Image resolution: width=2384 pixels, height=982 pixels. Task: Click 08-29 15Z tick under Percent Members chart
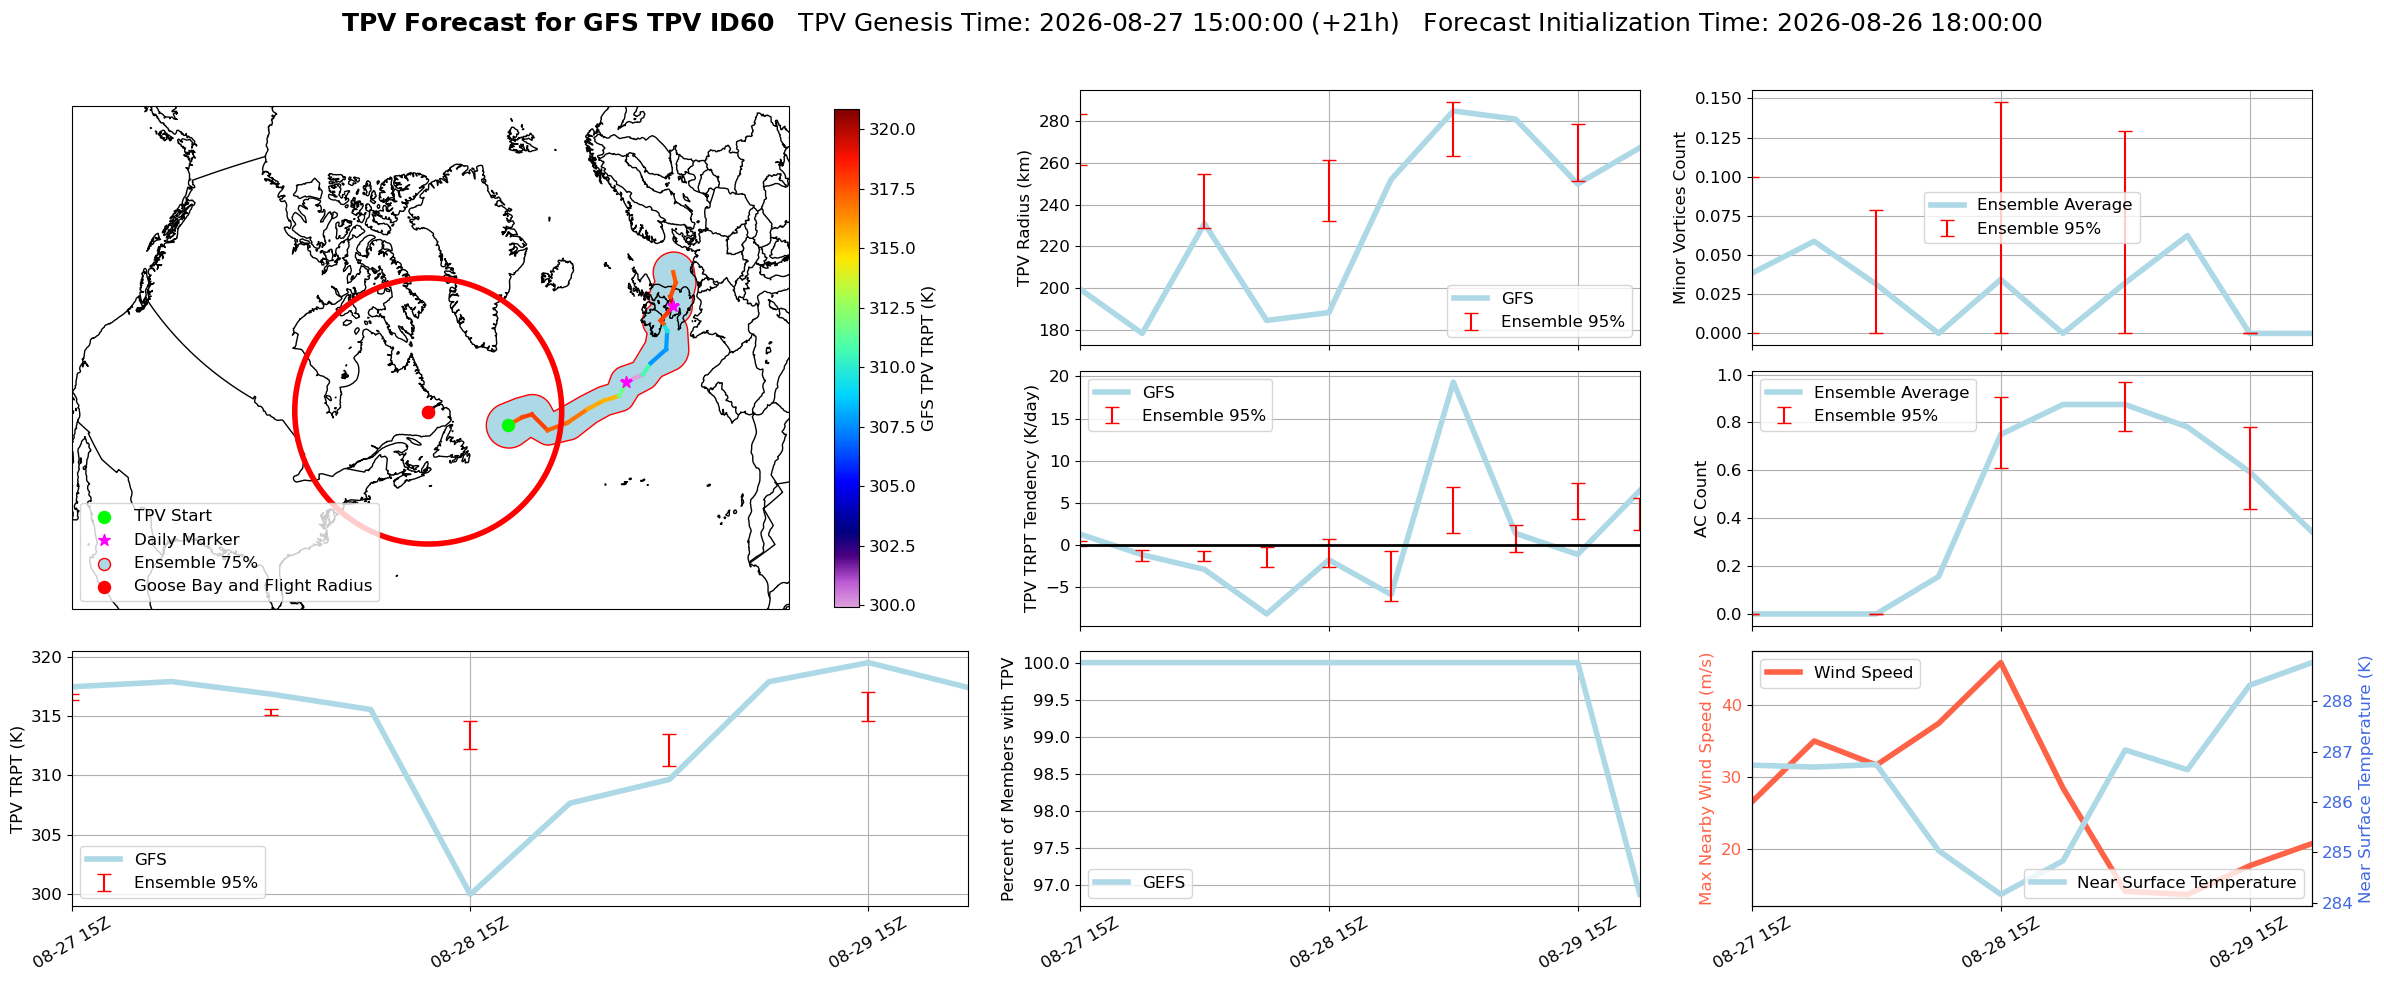click(x=1576, y=944)
